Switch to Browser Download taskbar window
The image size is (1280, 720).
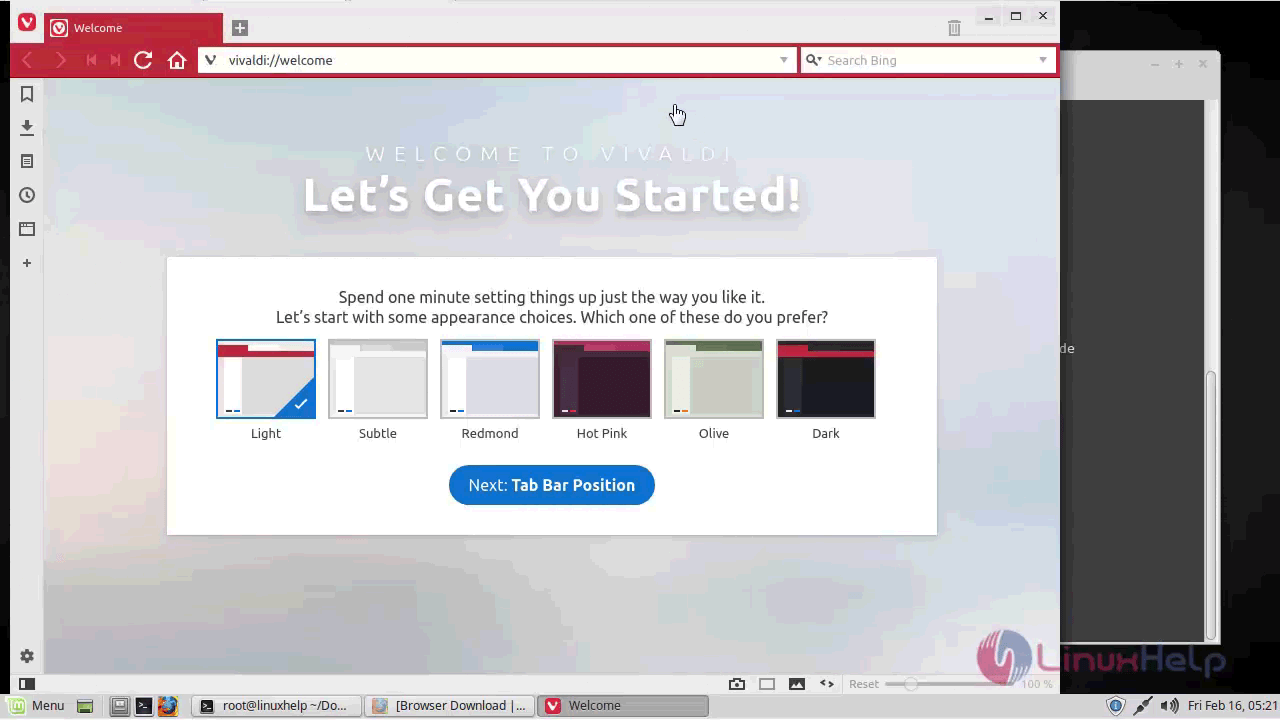point(450,706)
